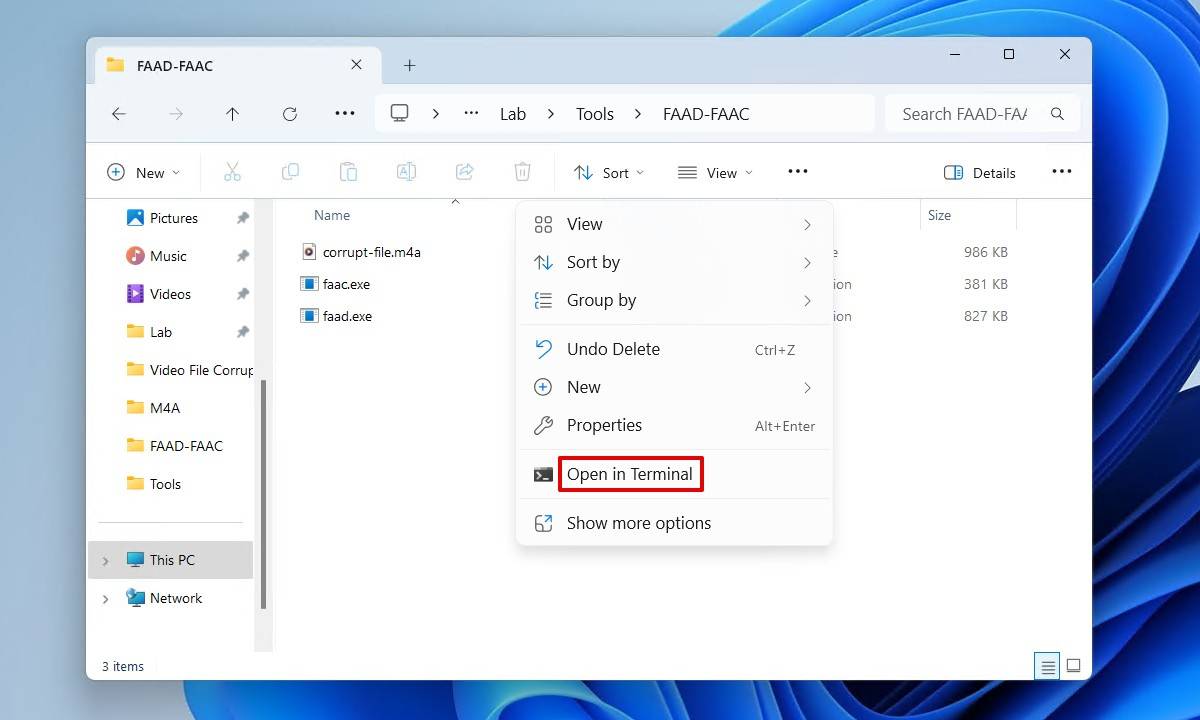
Task: Click the search magnifier icon
Action: point(1057,114)
